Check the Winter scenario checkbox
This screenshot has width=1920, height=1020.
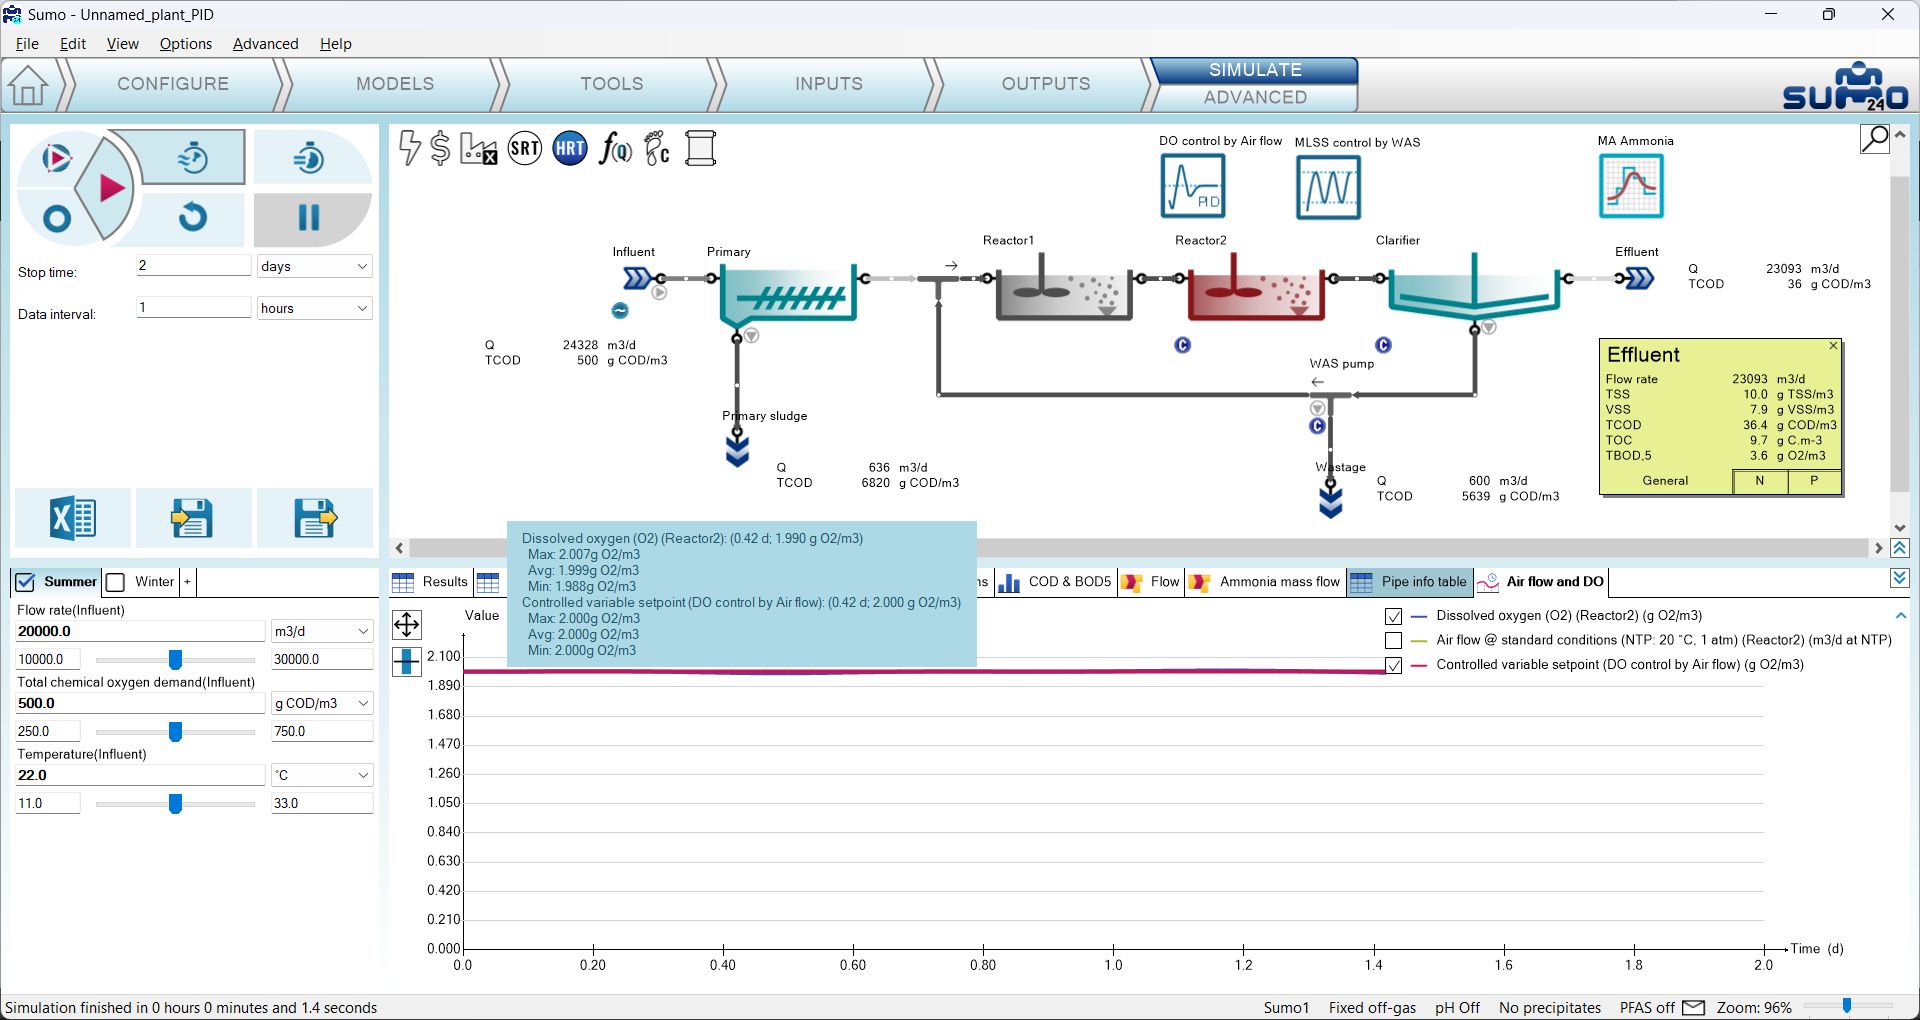(116, 582)
